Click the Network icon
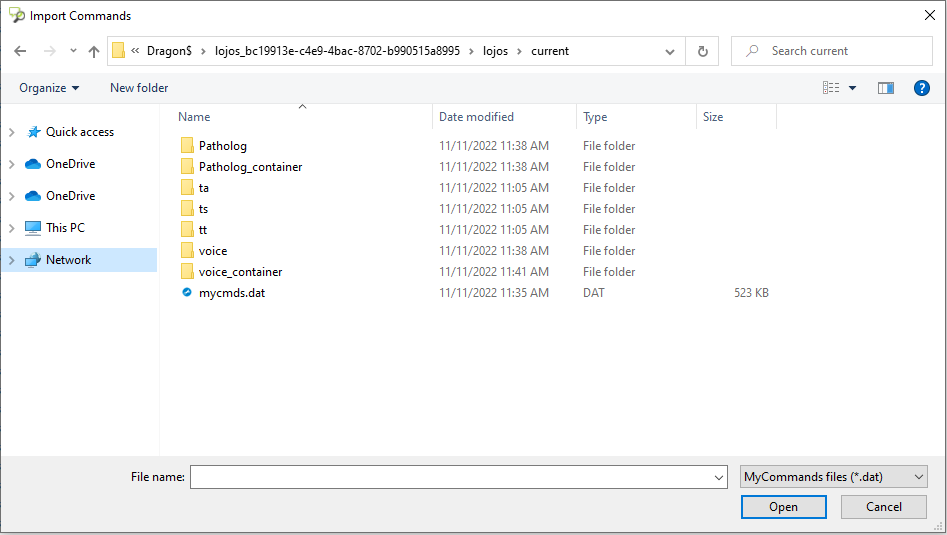The image size is (947, 535). [x=33, y=260]
